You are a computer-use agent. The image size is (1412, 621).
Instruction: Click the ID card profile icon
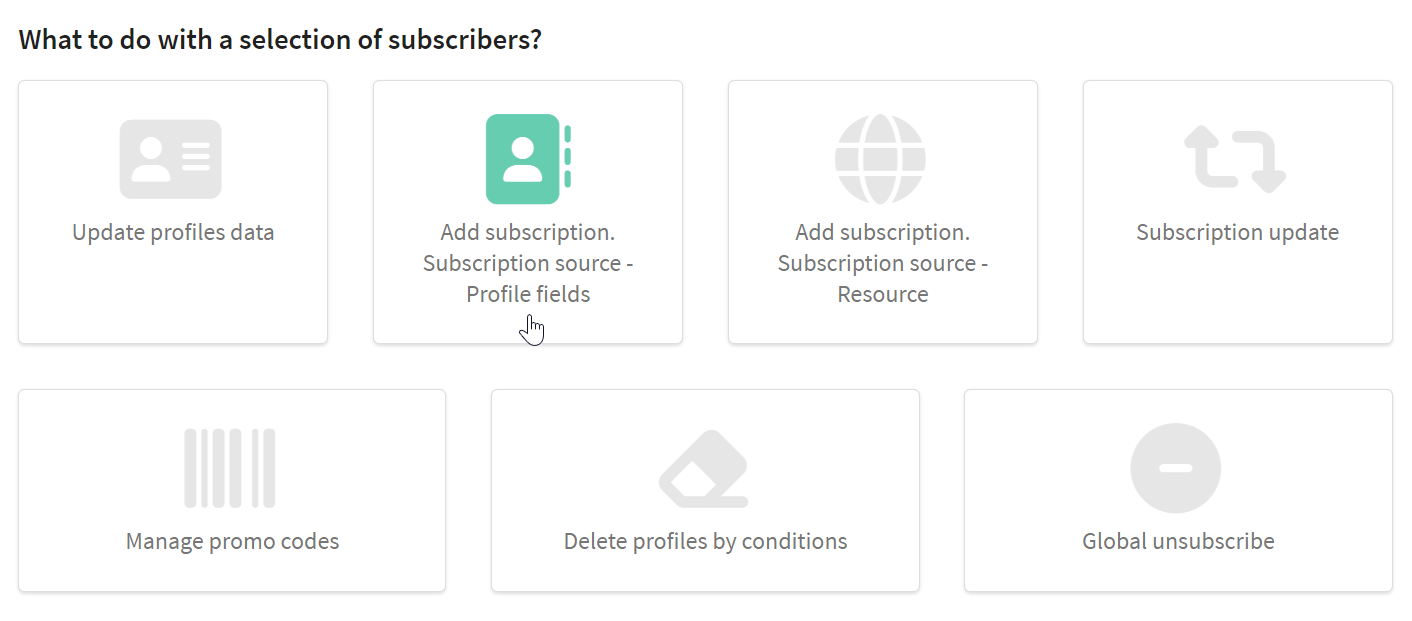click(x=171, y=159)
